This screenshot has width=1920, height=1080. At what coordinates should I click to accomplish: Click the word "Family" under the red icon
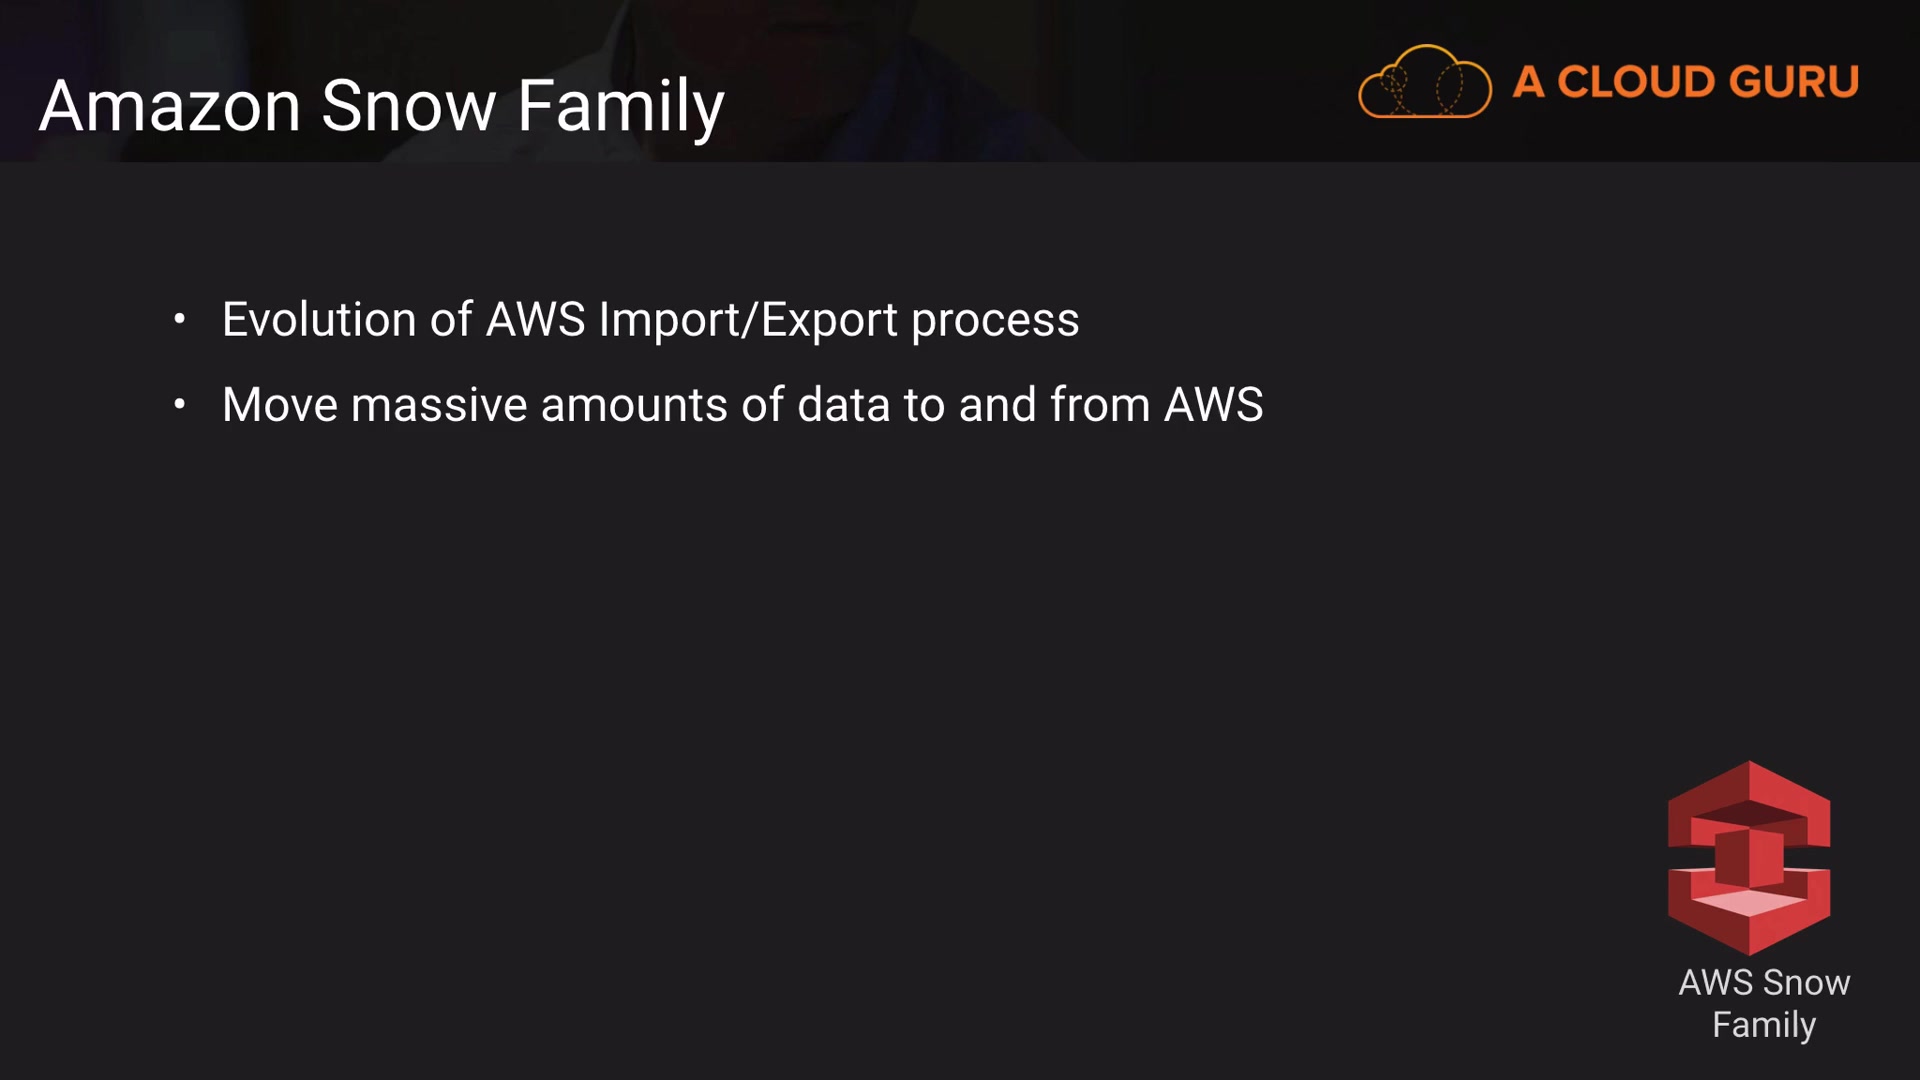[1764, 1025]
